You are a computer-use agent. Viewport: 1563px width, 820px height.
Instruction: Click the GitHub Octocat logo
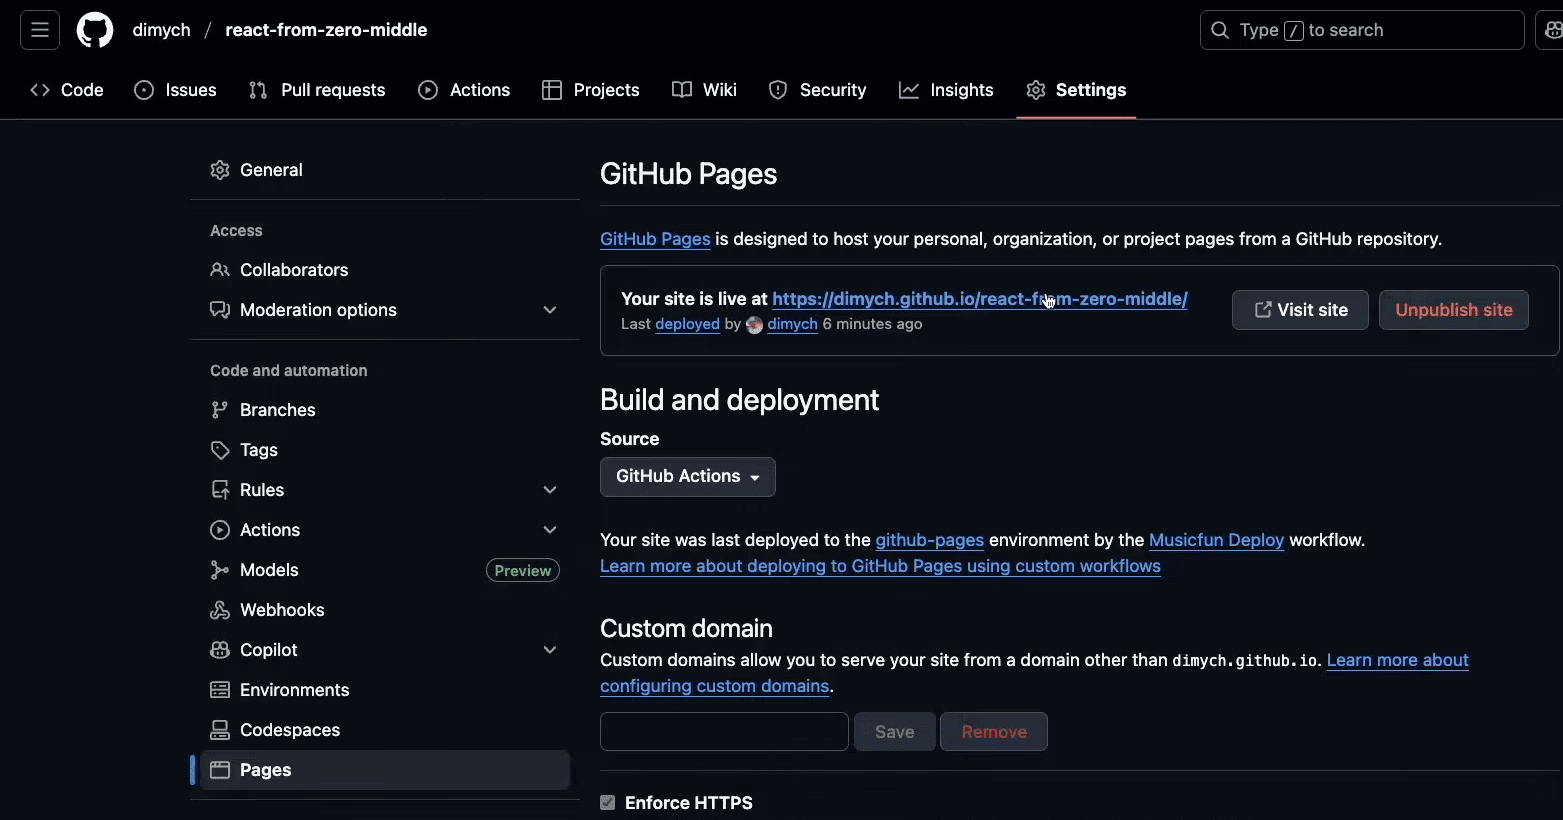pyautogui.click(x=95, y=30)
